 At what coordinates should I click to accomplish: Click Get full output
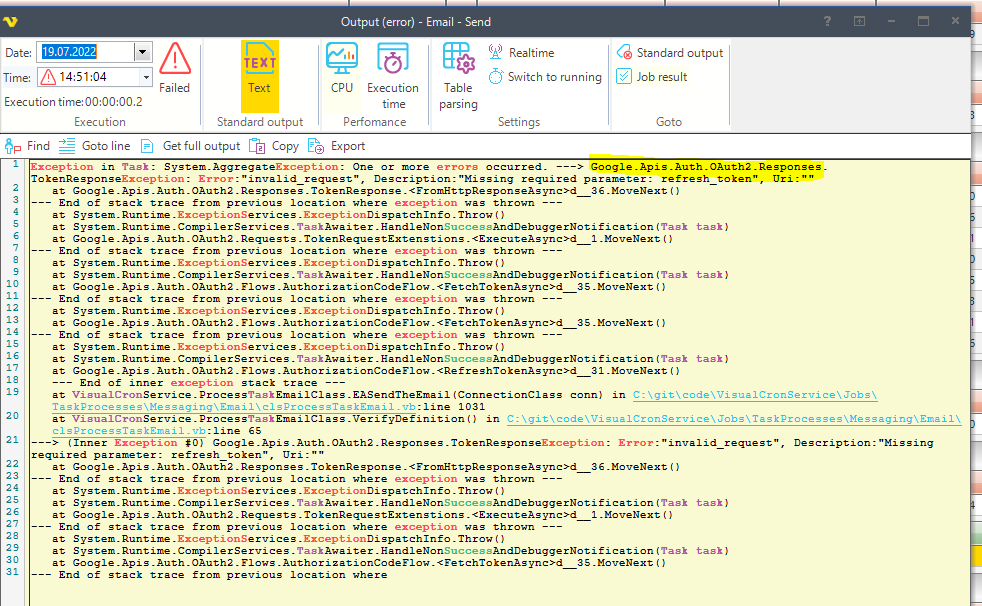[x=190, y=146]
